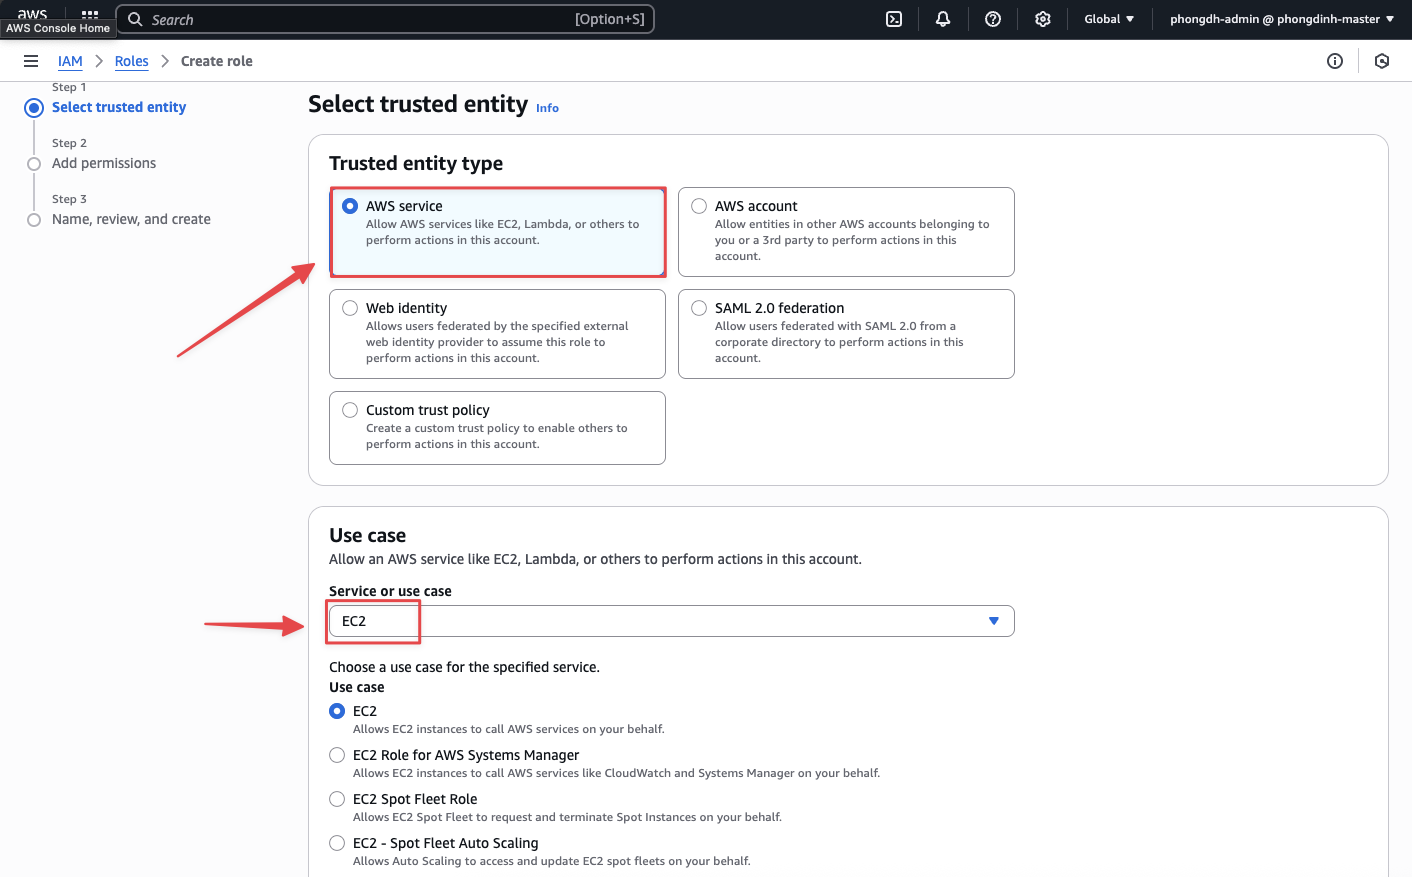Click the Trusted entity type heading
1412x877 pixels.
coord(416,163)
